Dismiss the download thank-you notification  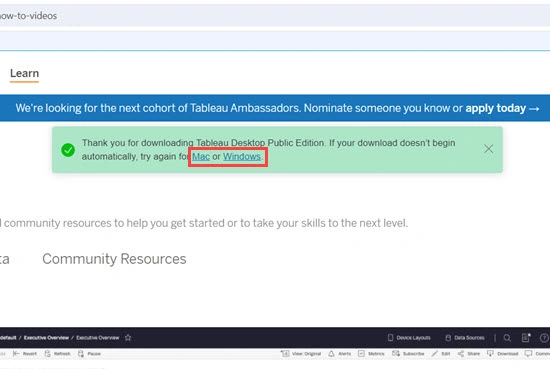(488, 149)
